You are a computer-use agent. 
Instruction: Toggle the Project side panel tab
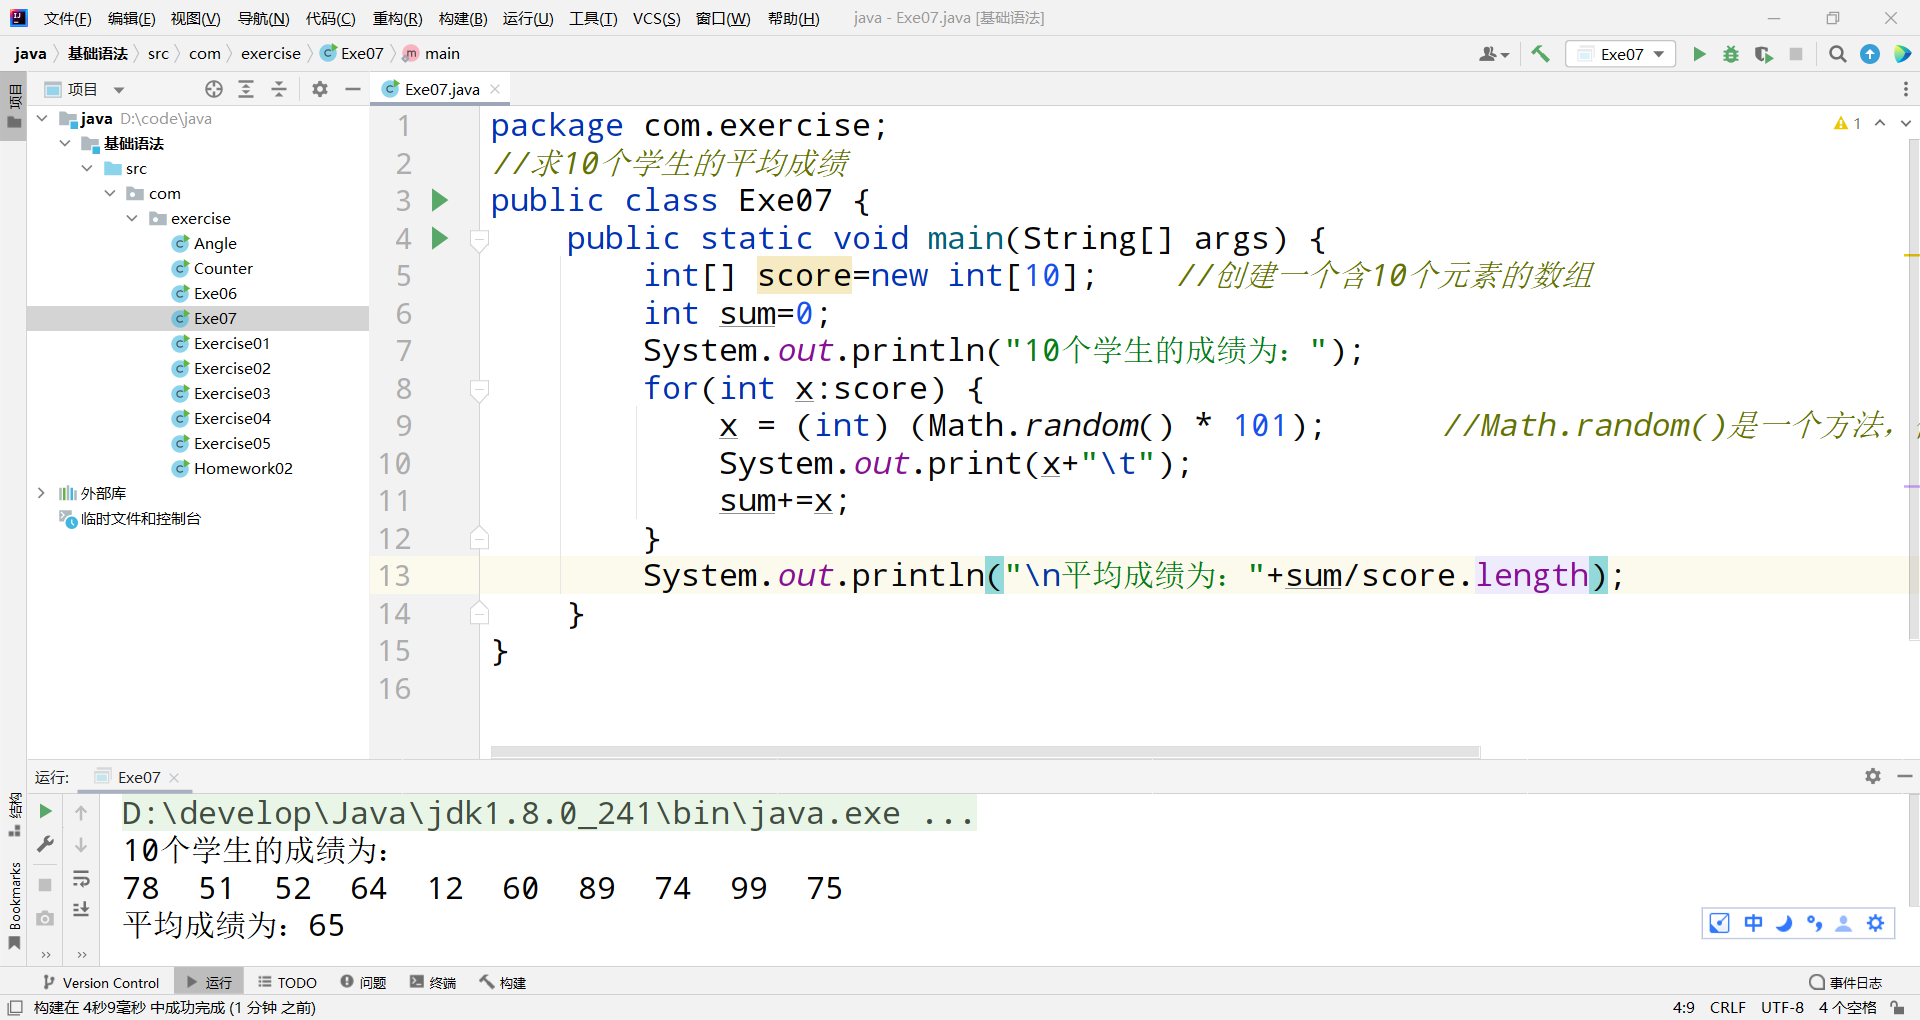point(14,106)
